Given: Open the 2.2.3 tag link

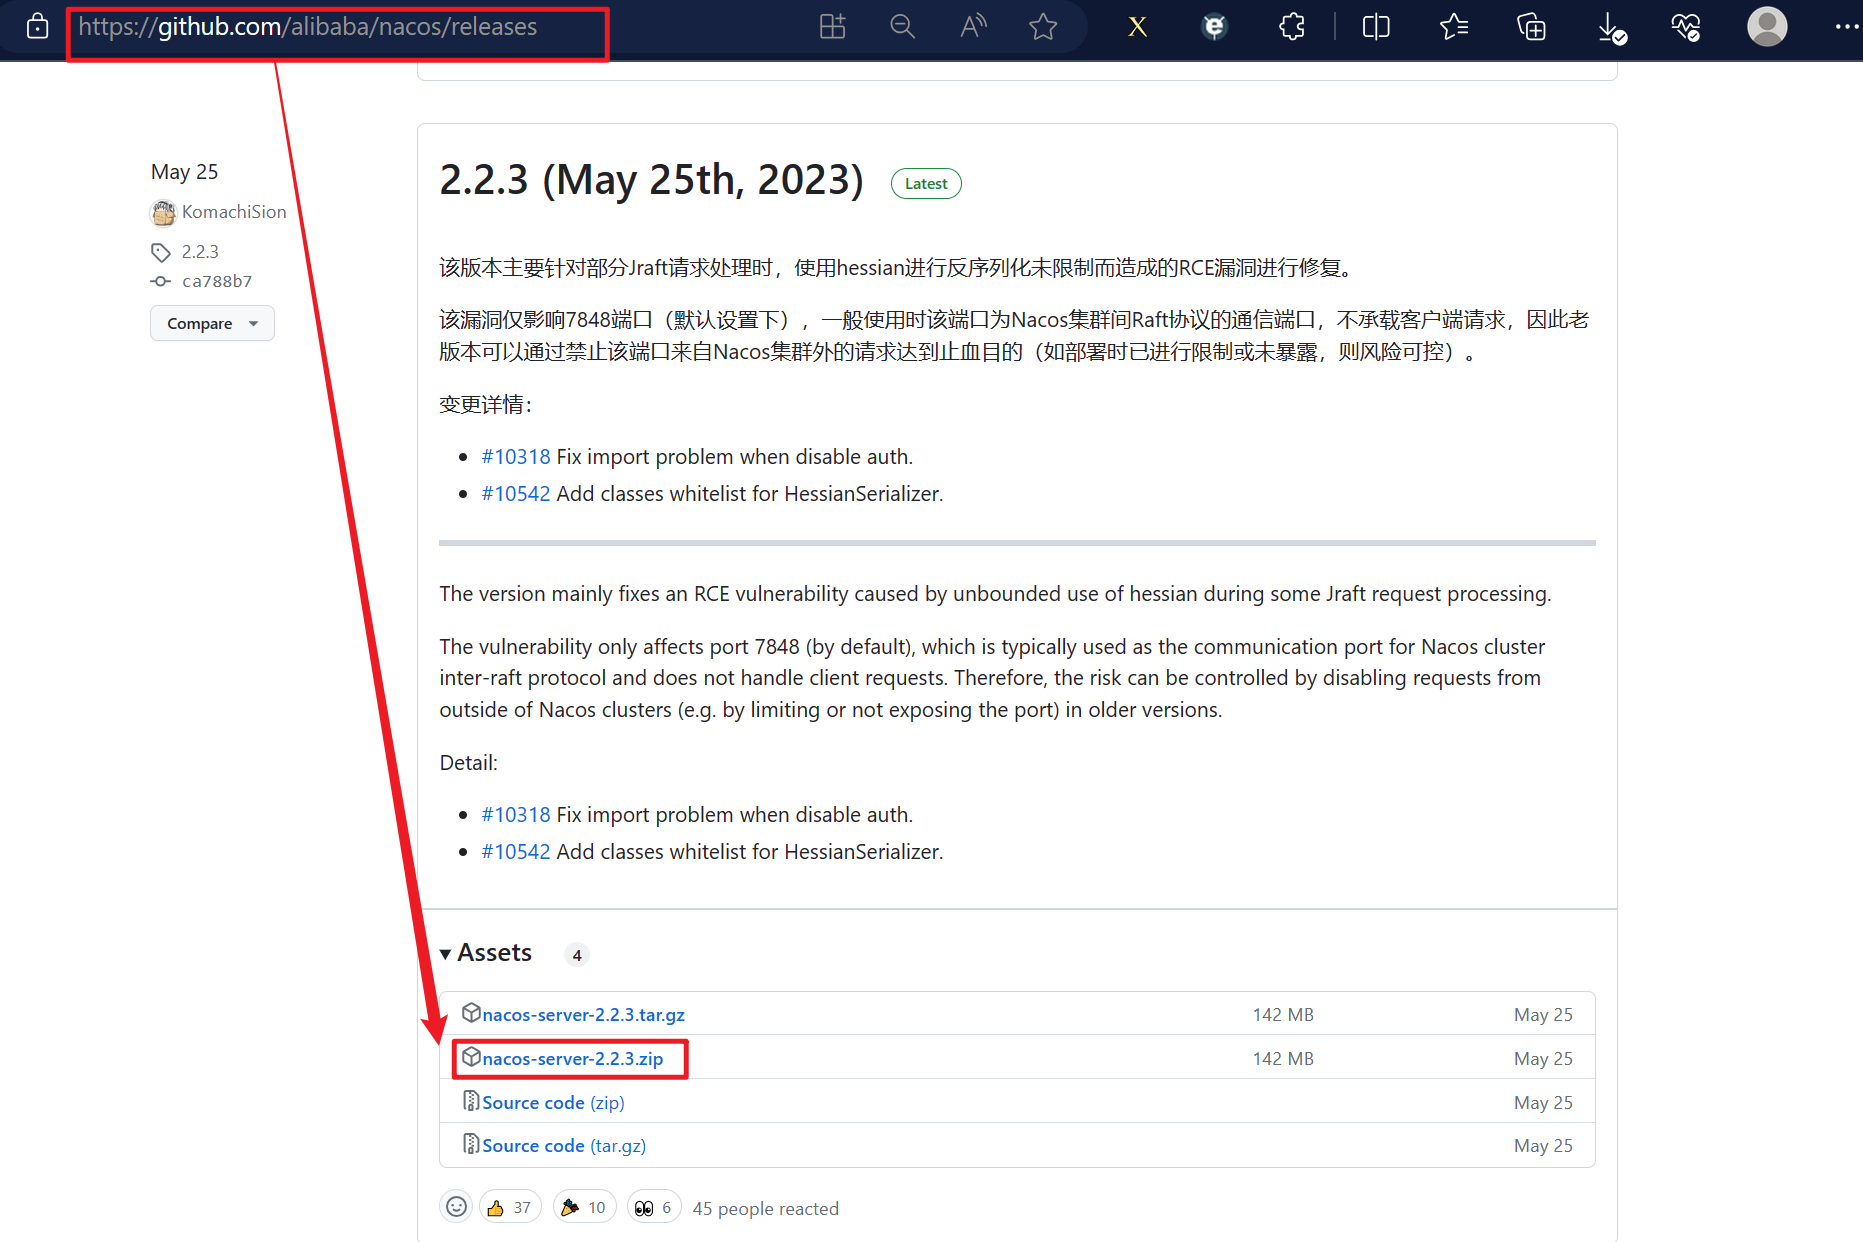Looking at the screenshot, I should (x=200, y=252).
